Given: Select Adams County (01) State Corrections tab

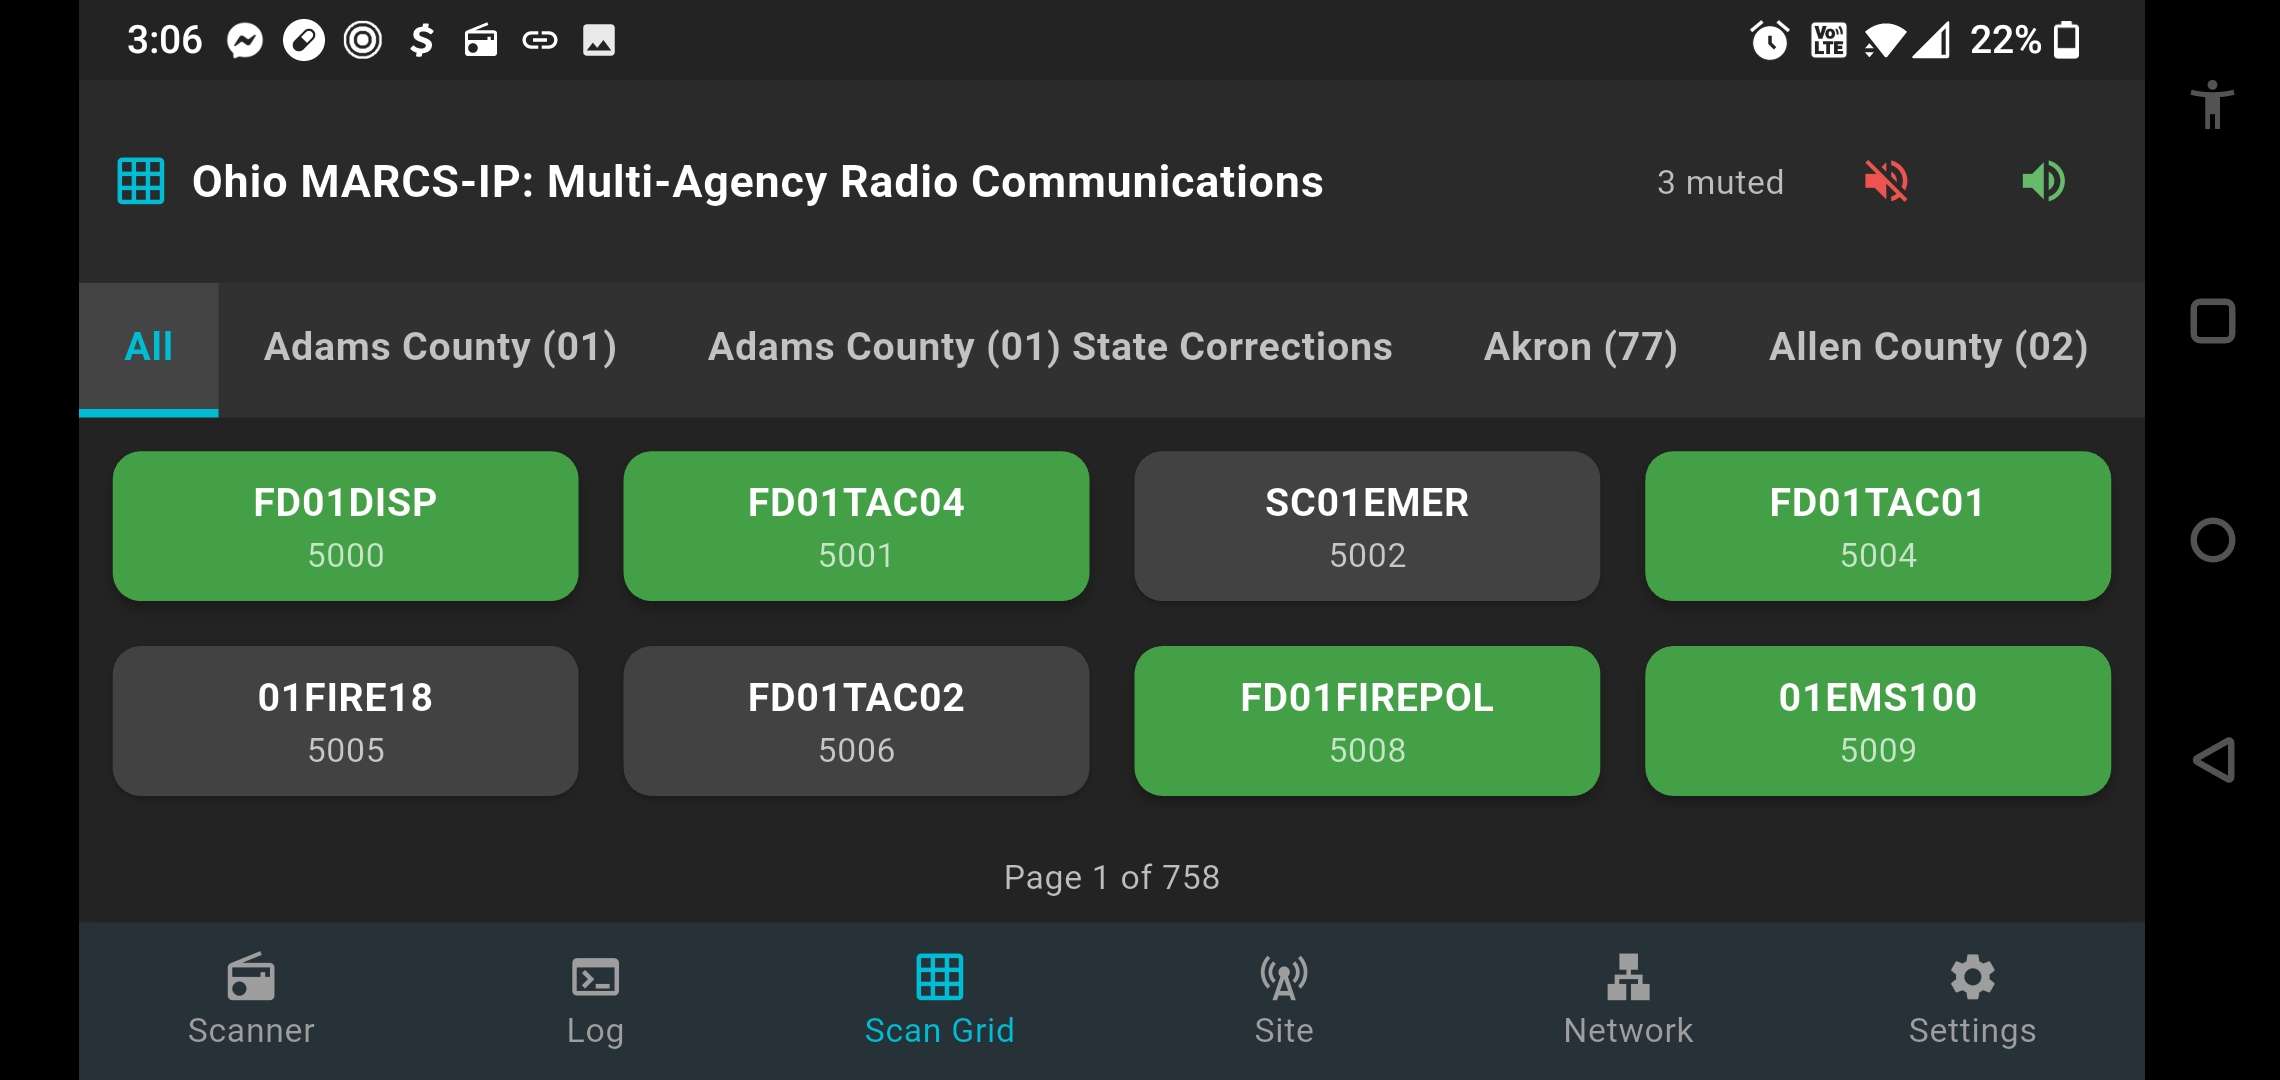Looking at the screenshot, I should (x=1050, y=347).
